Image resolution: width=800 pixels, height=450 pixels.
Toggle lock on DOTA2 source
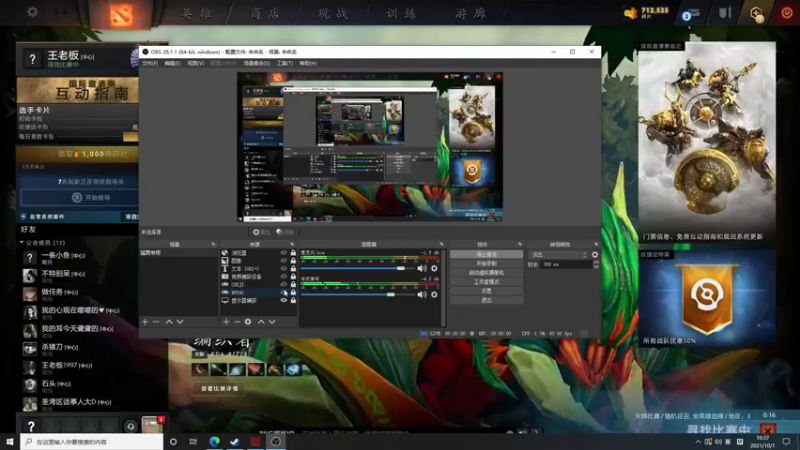click(293, 292)
